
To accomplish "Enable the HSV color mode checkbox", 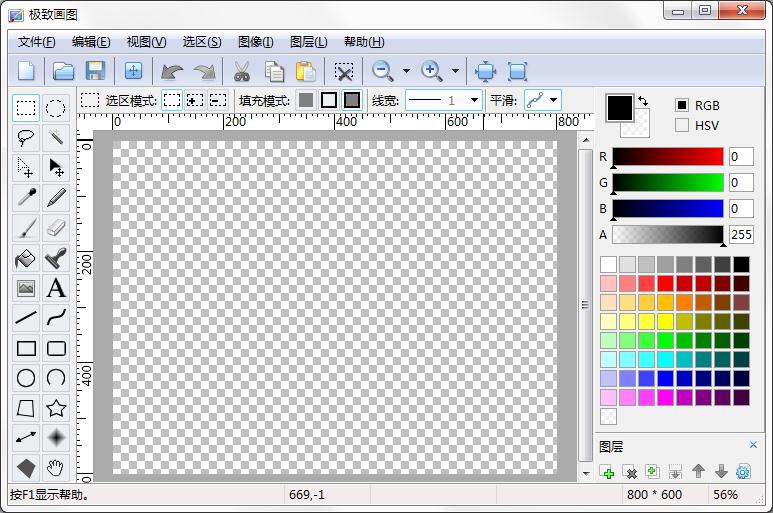I will [682, 125].
